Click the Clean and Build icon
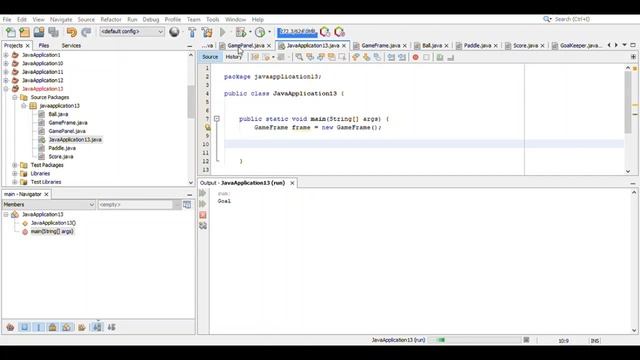This screenshot has height=360, width=640. click(x=207, y=32)
